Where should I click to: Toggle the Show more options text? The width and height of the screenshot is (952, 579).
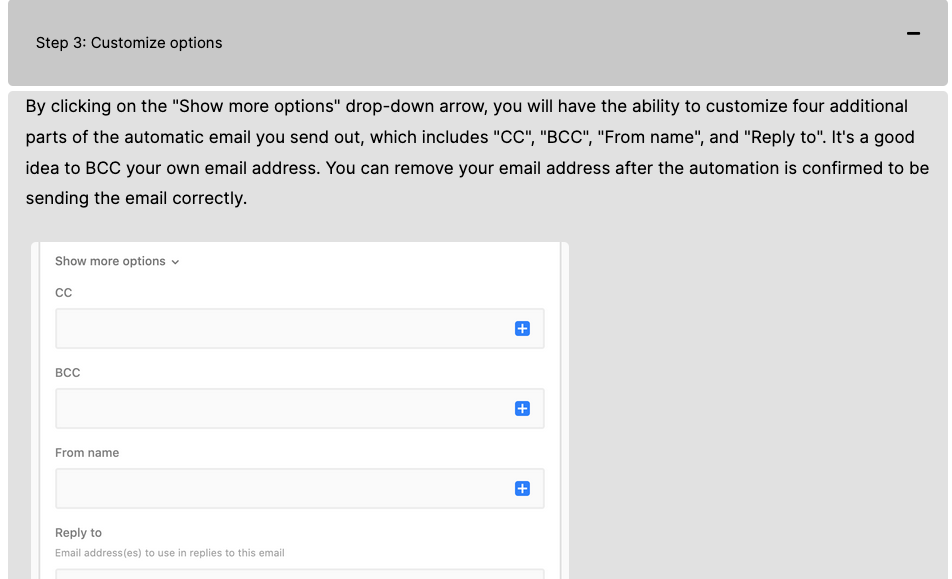coord(110,261)
